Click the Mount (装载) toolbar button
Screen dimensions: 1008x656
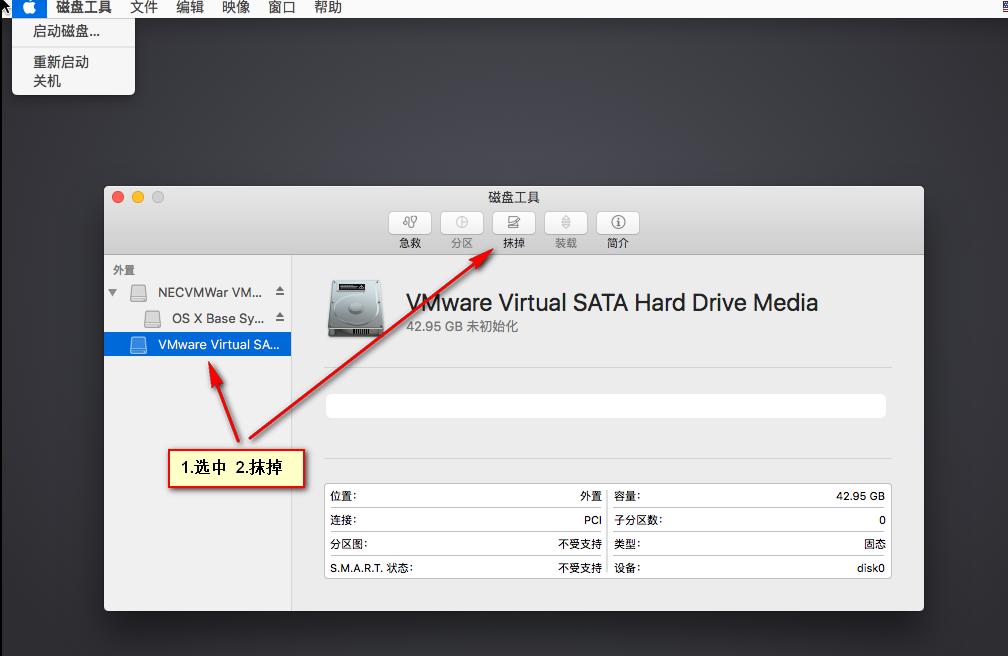tap(566, 223)
